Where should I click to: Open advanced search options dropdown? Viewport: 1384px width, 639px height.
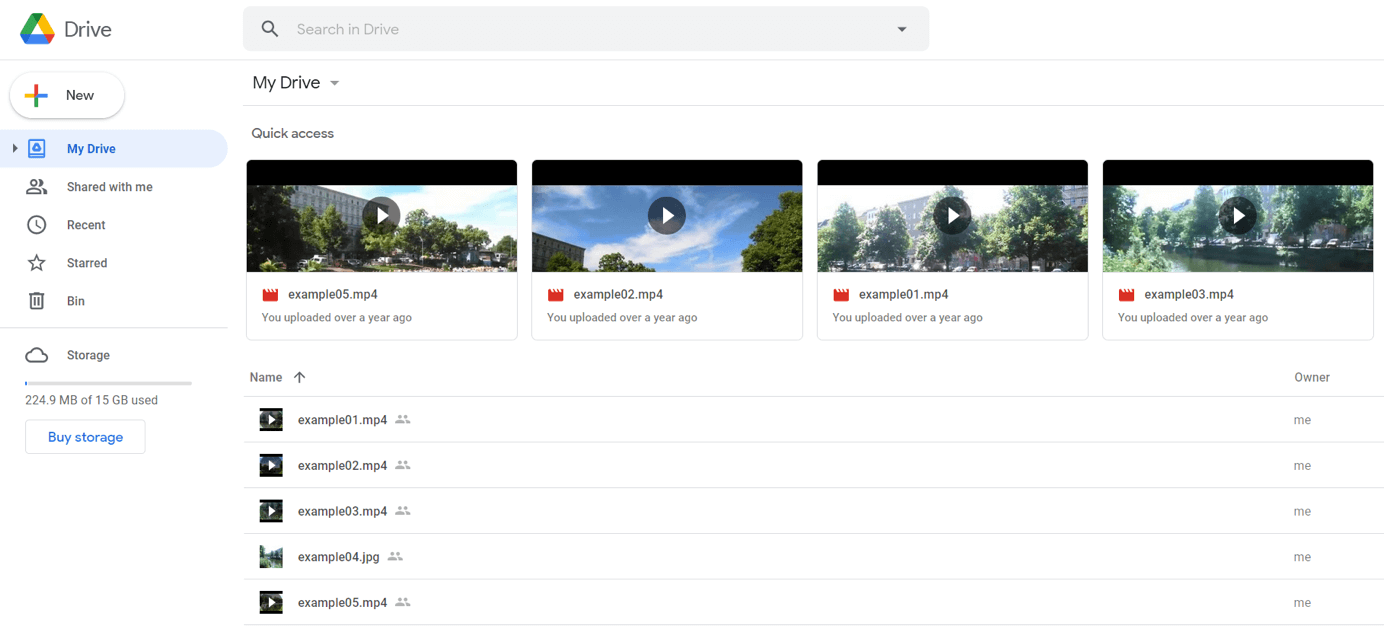(x=901, y=28)
